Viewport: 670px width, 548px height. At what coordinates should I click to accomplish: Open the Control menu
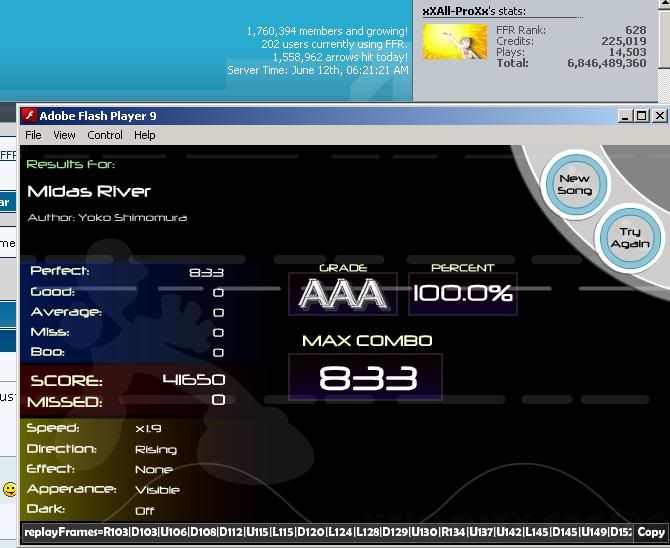click(105, 135)
